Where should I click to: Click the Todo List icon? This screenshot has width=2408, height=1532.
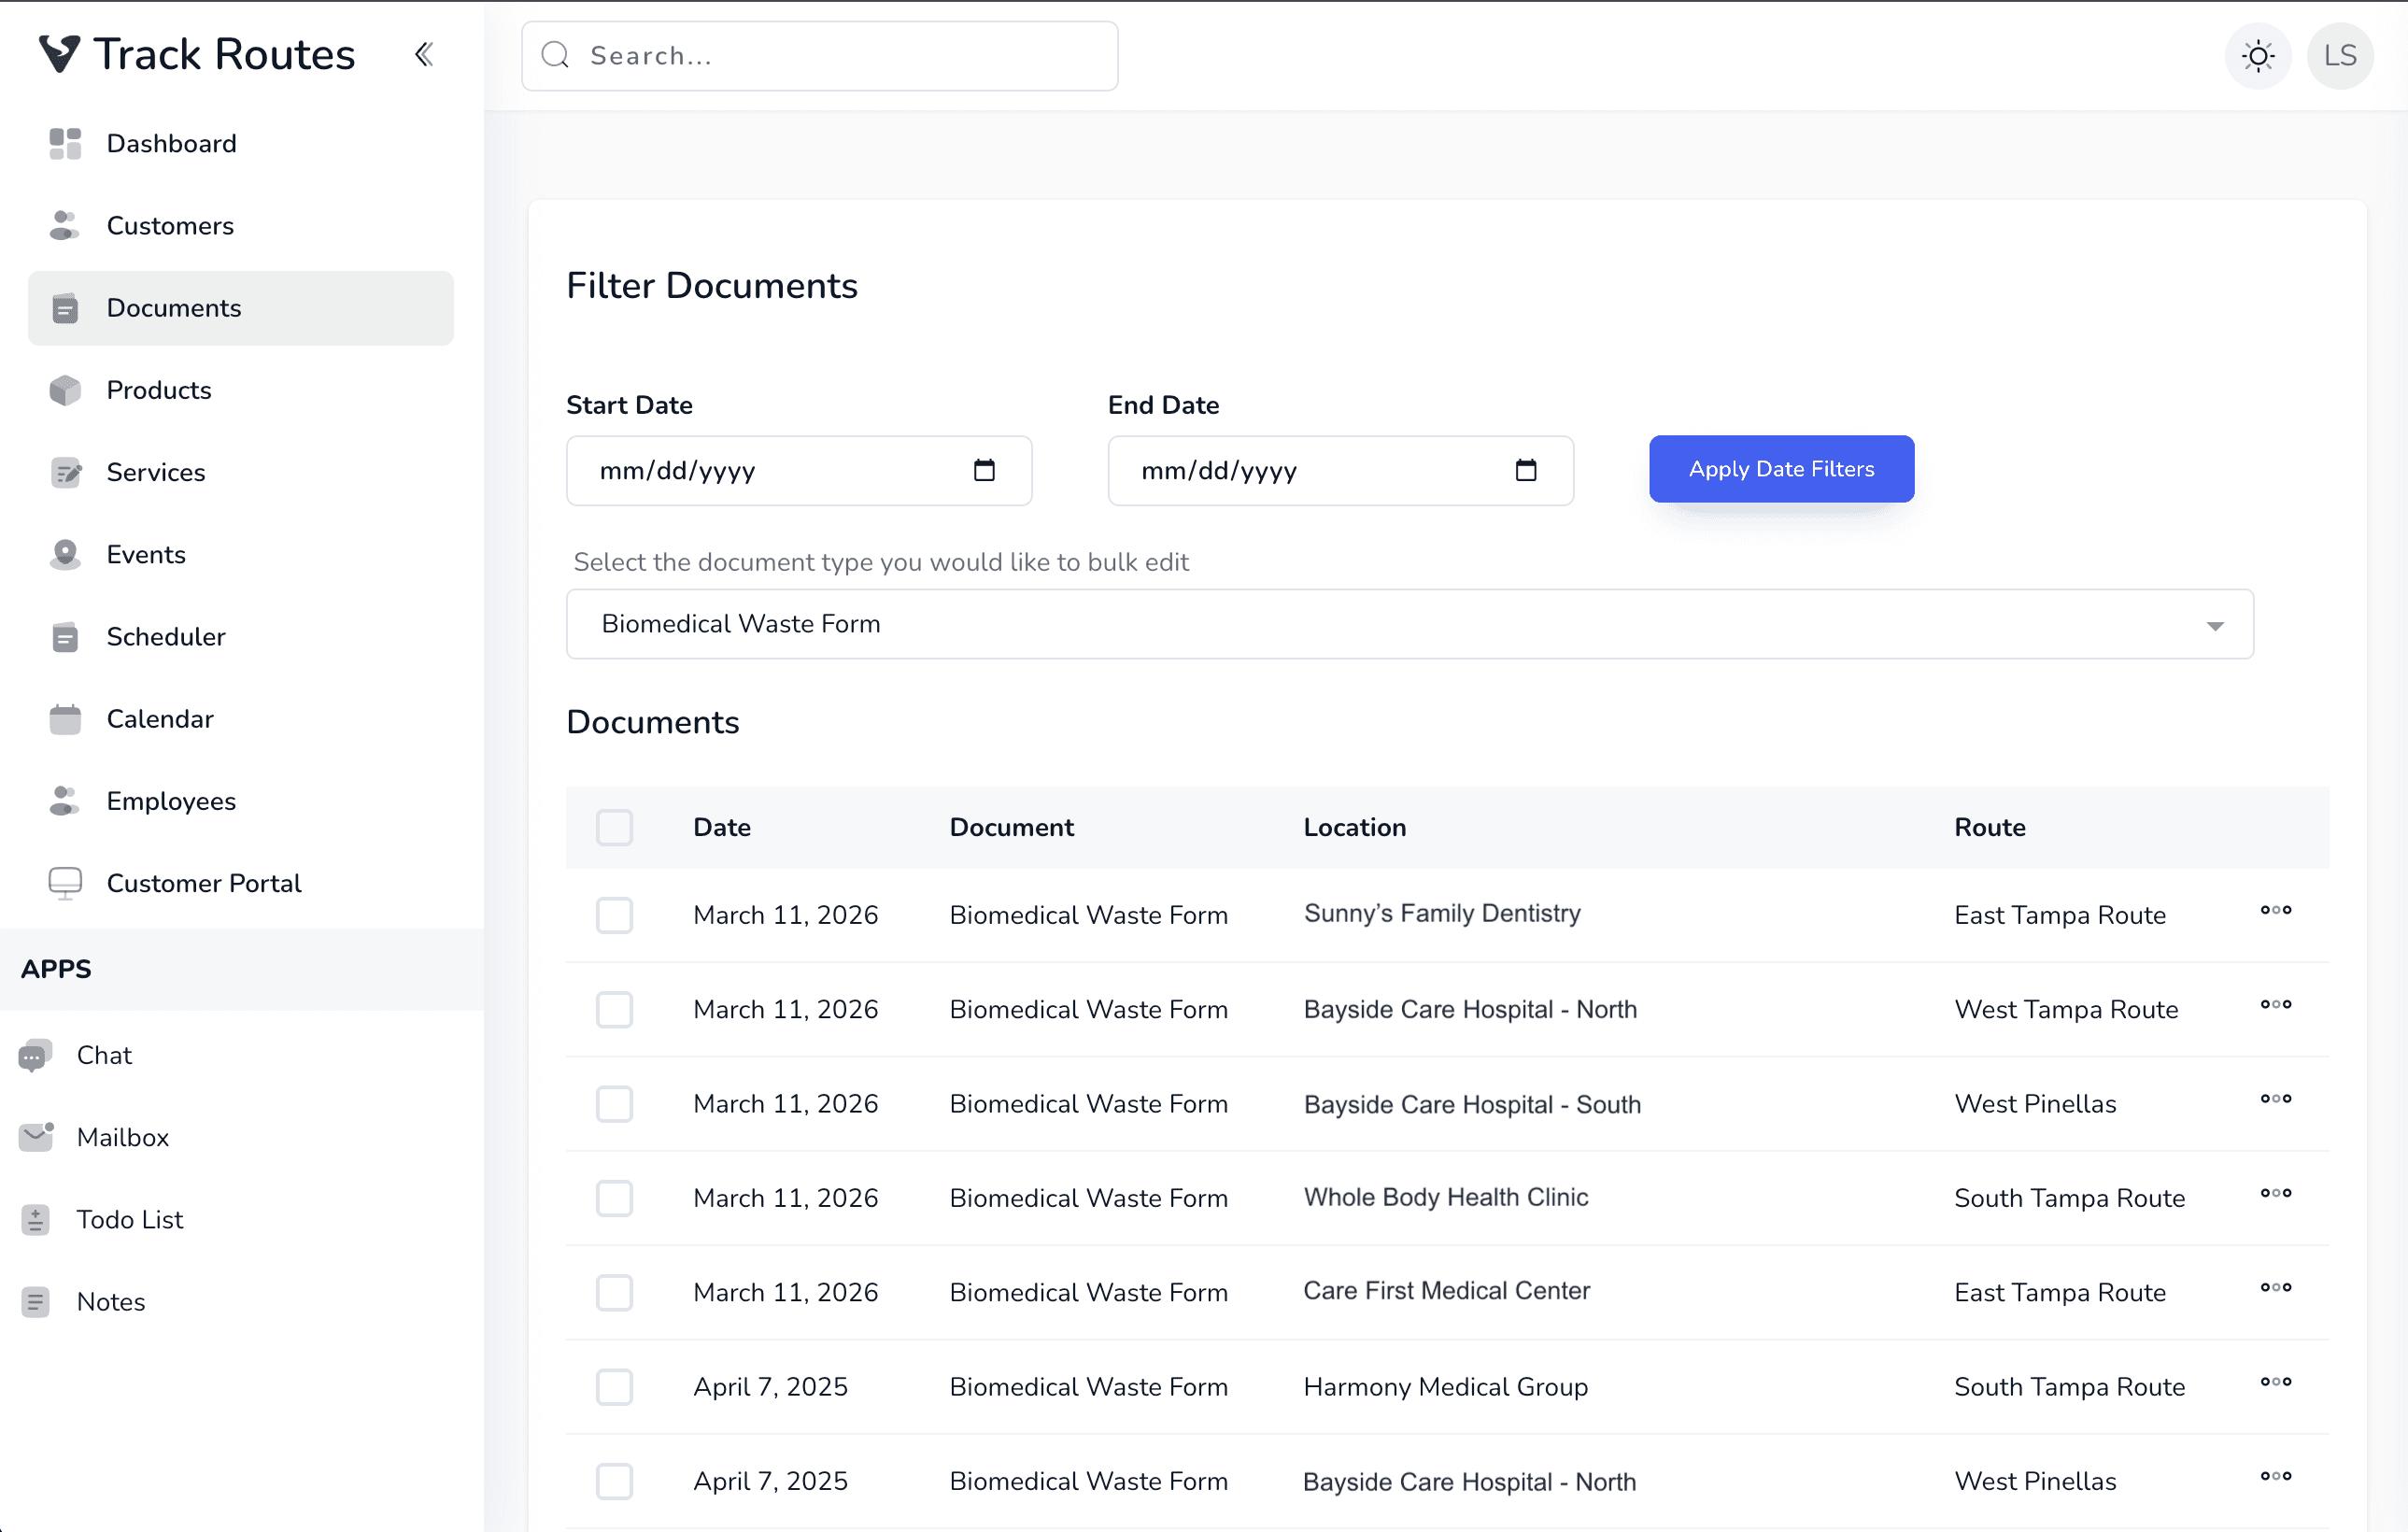[x=35, y=1219]
